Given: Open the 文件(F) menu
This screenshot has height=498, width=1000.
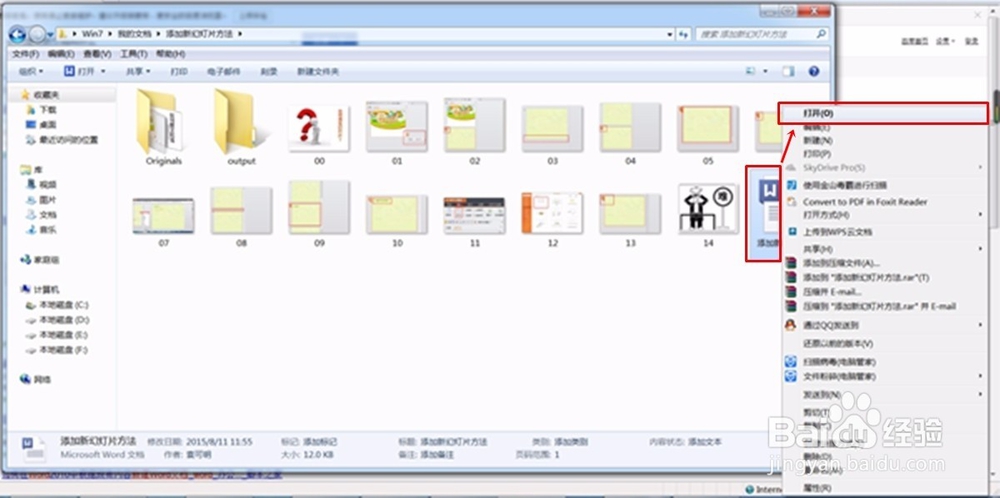Looking at the screenshot, I should point(26,54).
